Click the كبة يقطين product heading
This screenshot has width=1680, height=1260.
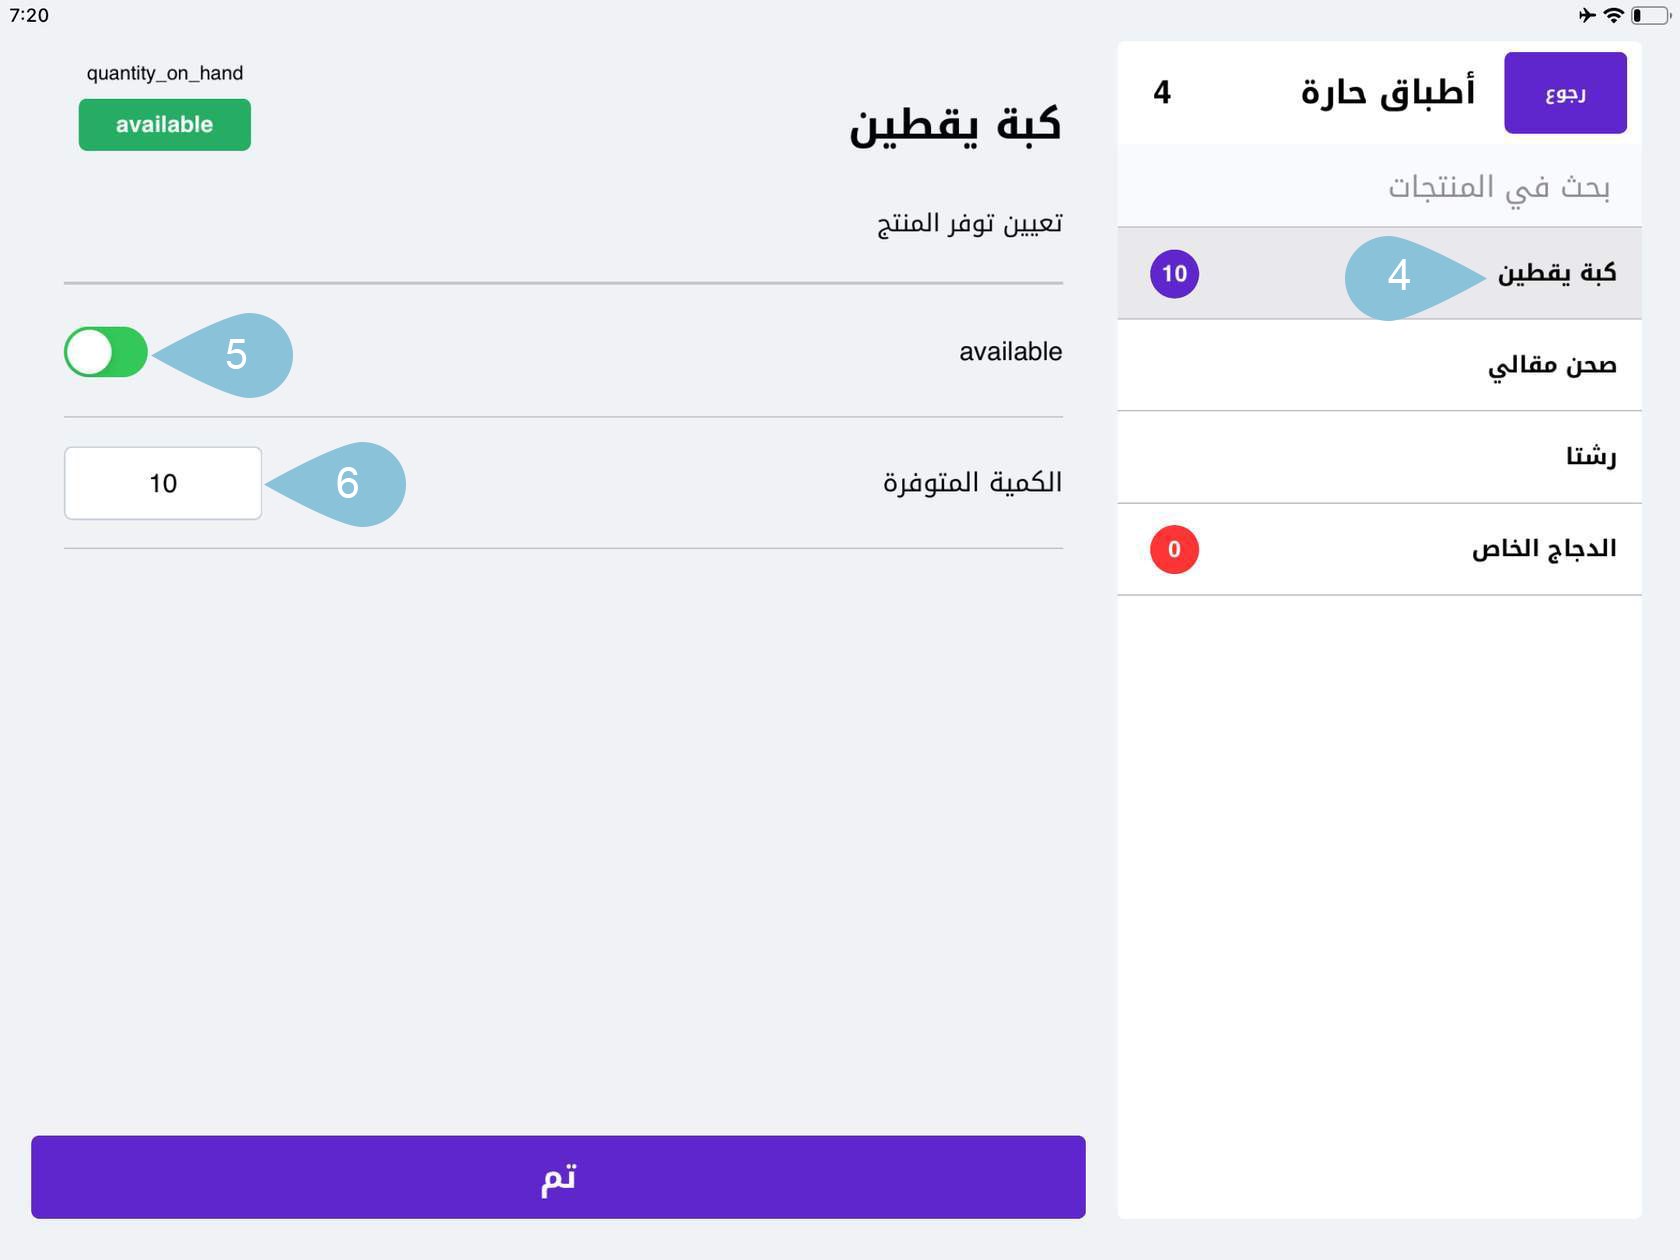point(954,125)
